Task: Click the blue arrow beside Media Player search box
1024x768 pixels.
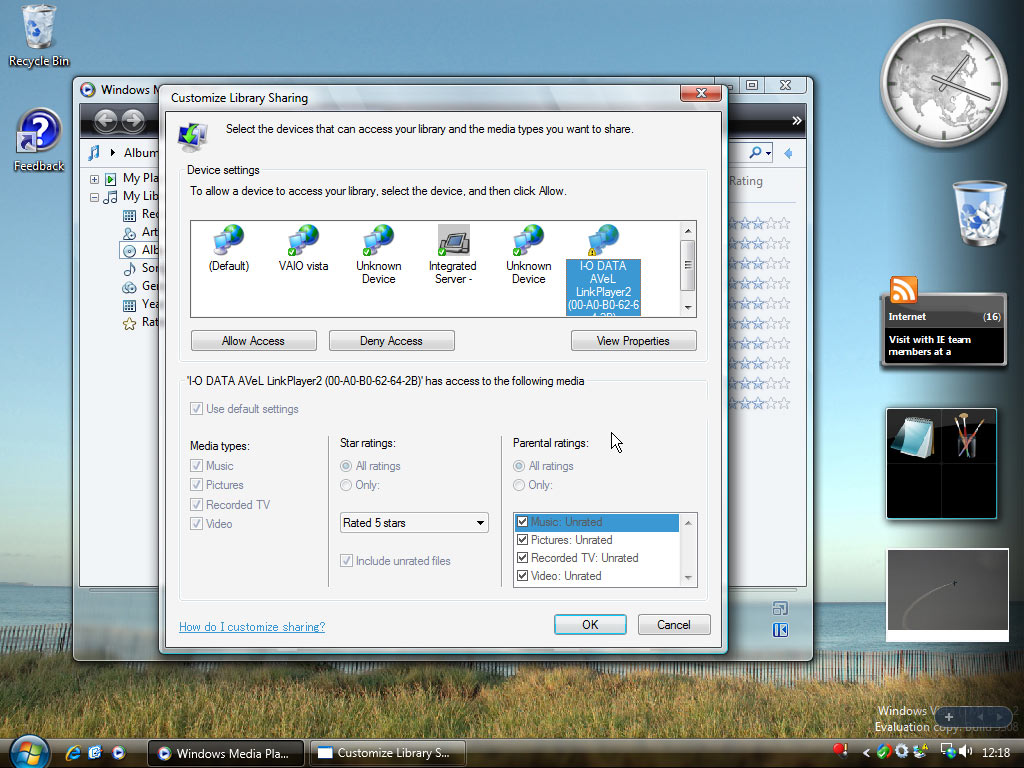Action: coord(788,153)
